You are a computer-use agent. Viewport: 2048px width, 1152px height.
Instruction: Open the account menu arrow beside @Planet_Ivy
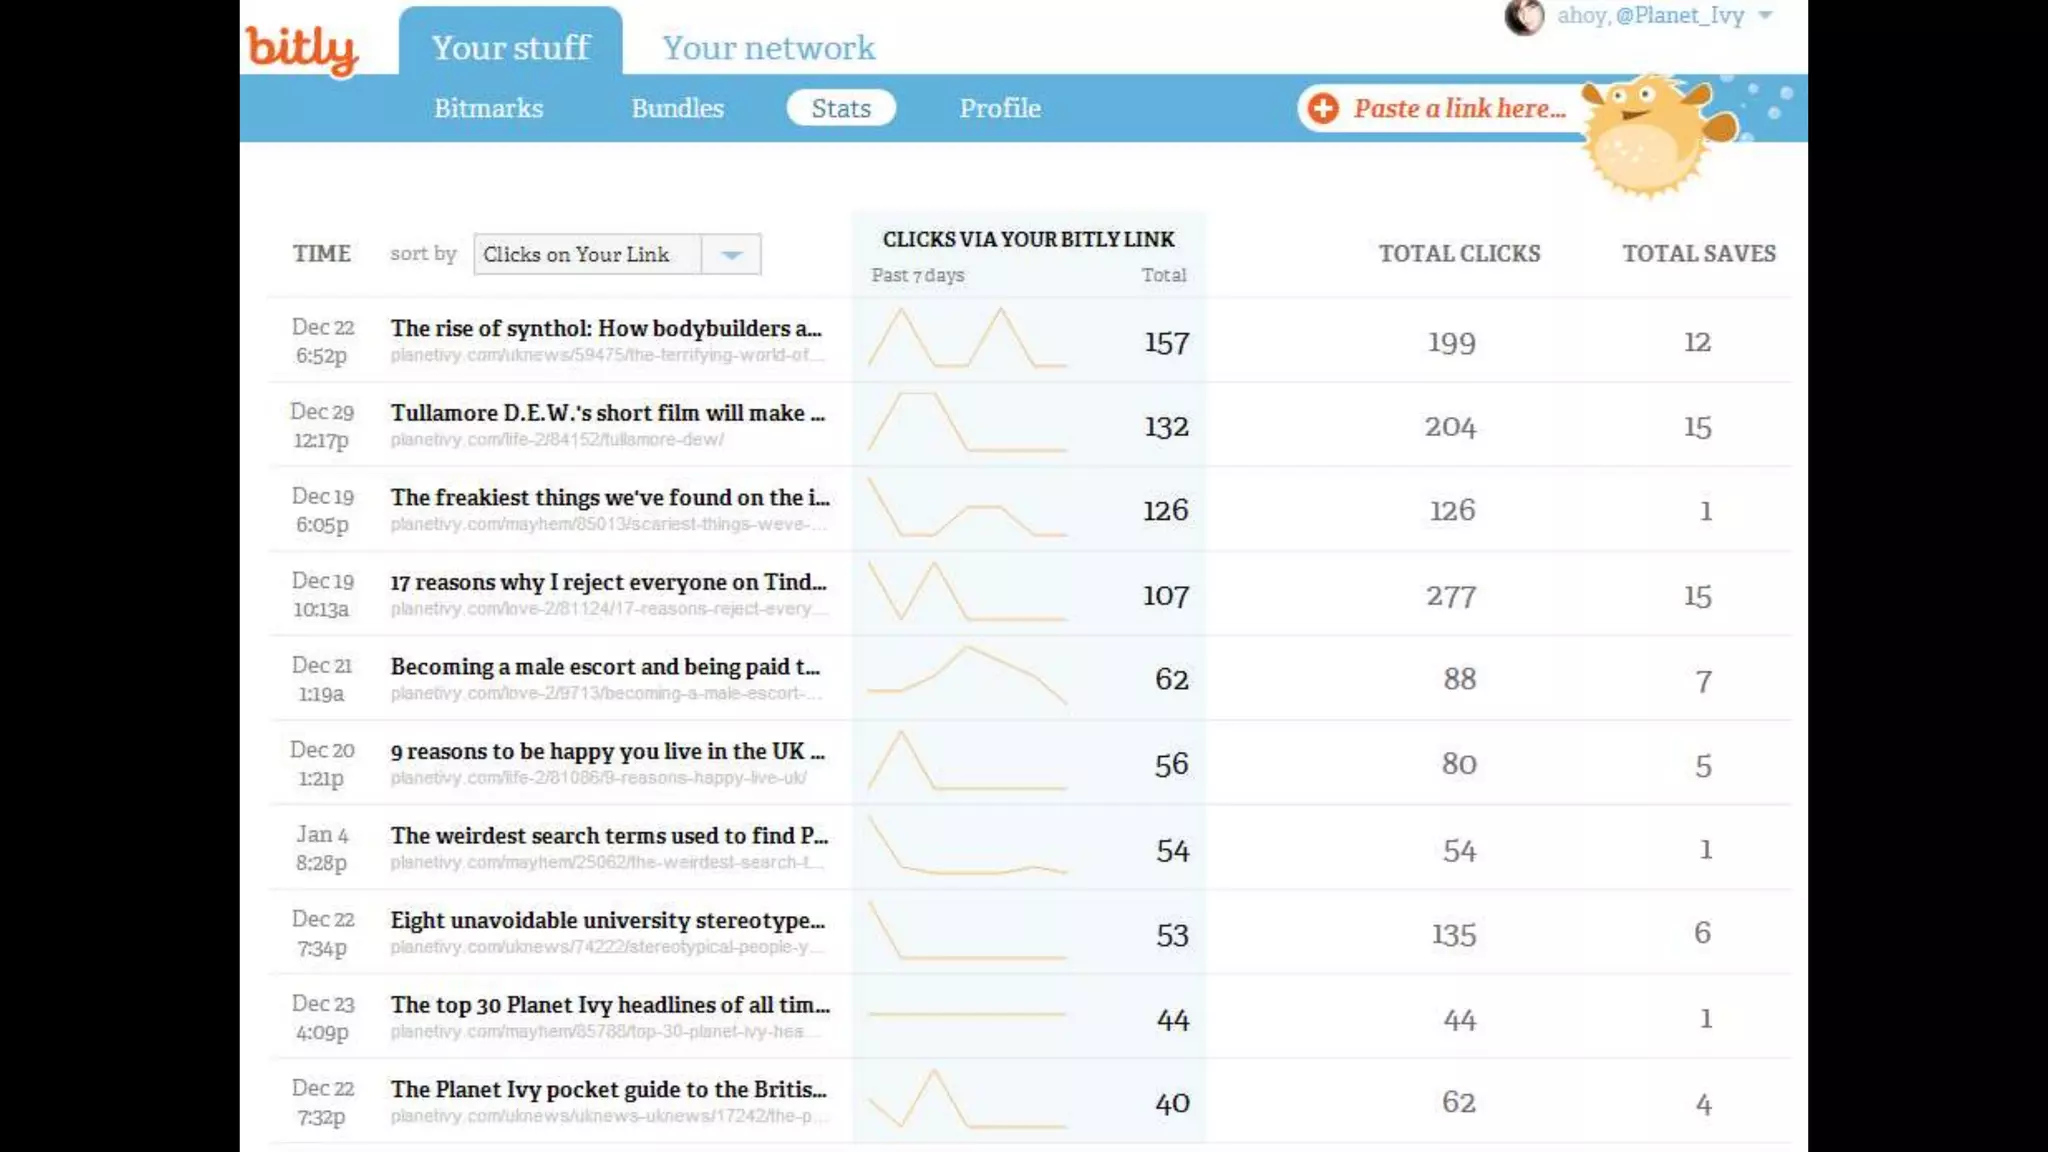(1765, 16)
